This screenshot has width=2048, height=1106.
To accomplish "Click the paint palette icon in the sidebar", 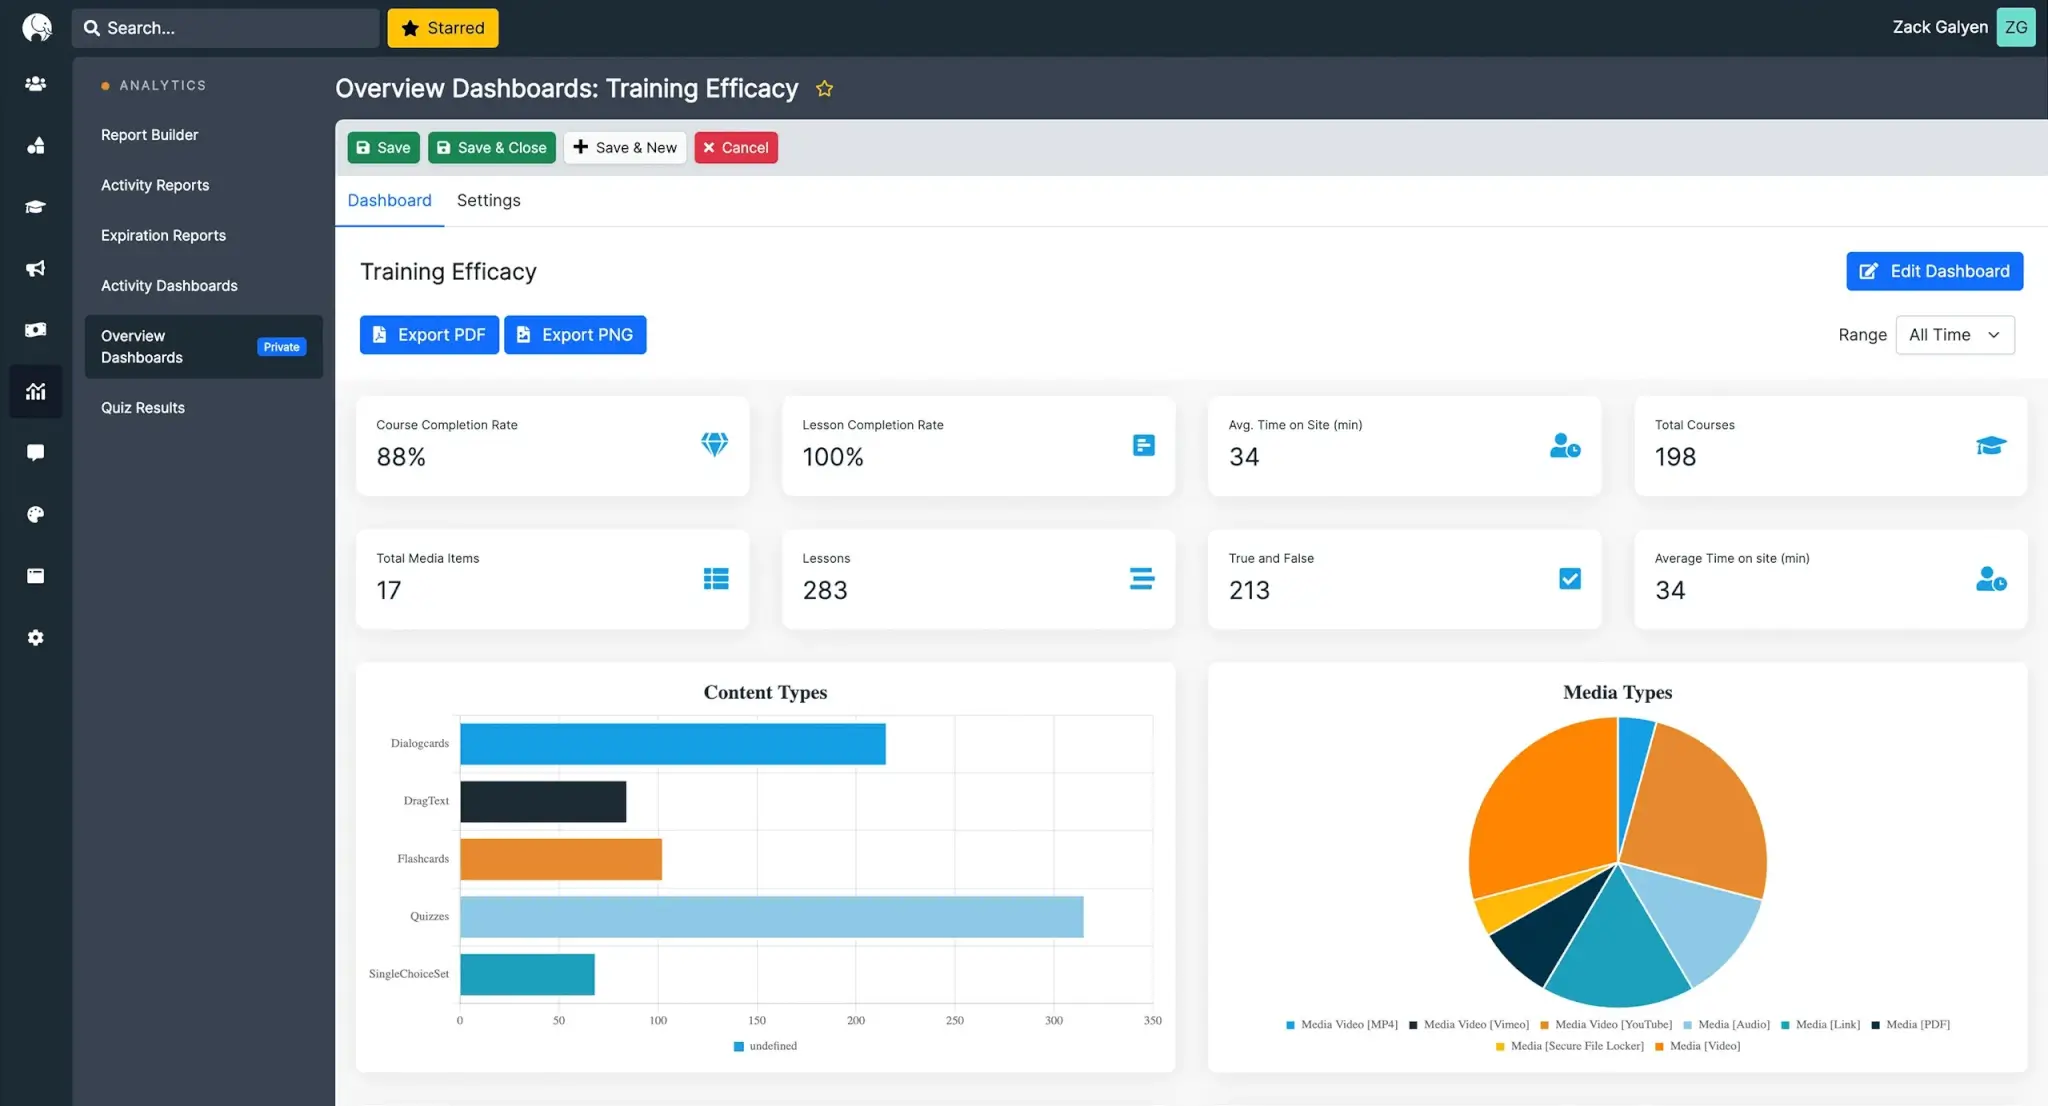I will 36,514.
